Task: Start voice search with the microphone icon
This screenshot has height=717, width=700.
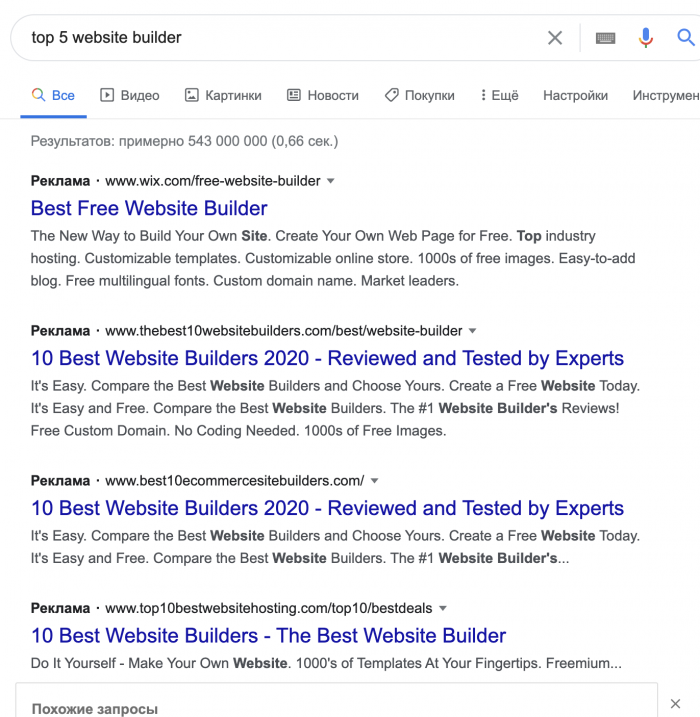Action: [x=646, y=37]
